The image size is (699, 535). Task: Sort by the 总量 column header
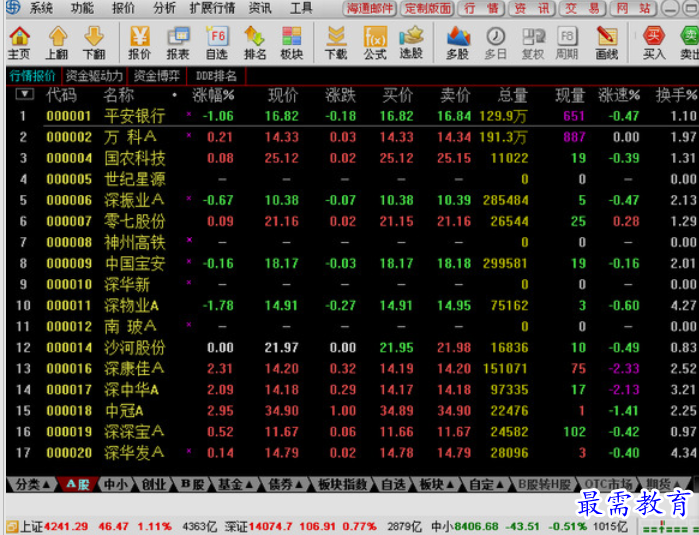pos(513,95)
